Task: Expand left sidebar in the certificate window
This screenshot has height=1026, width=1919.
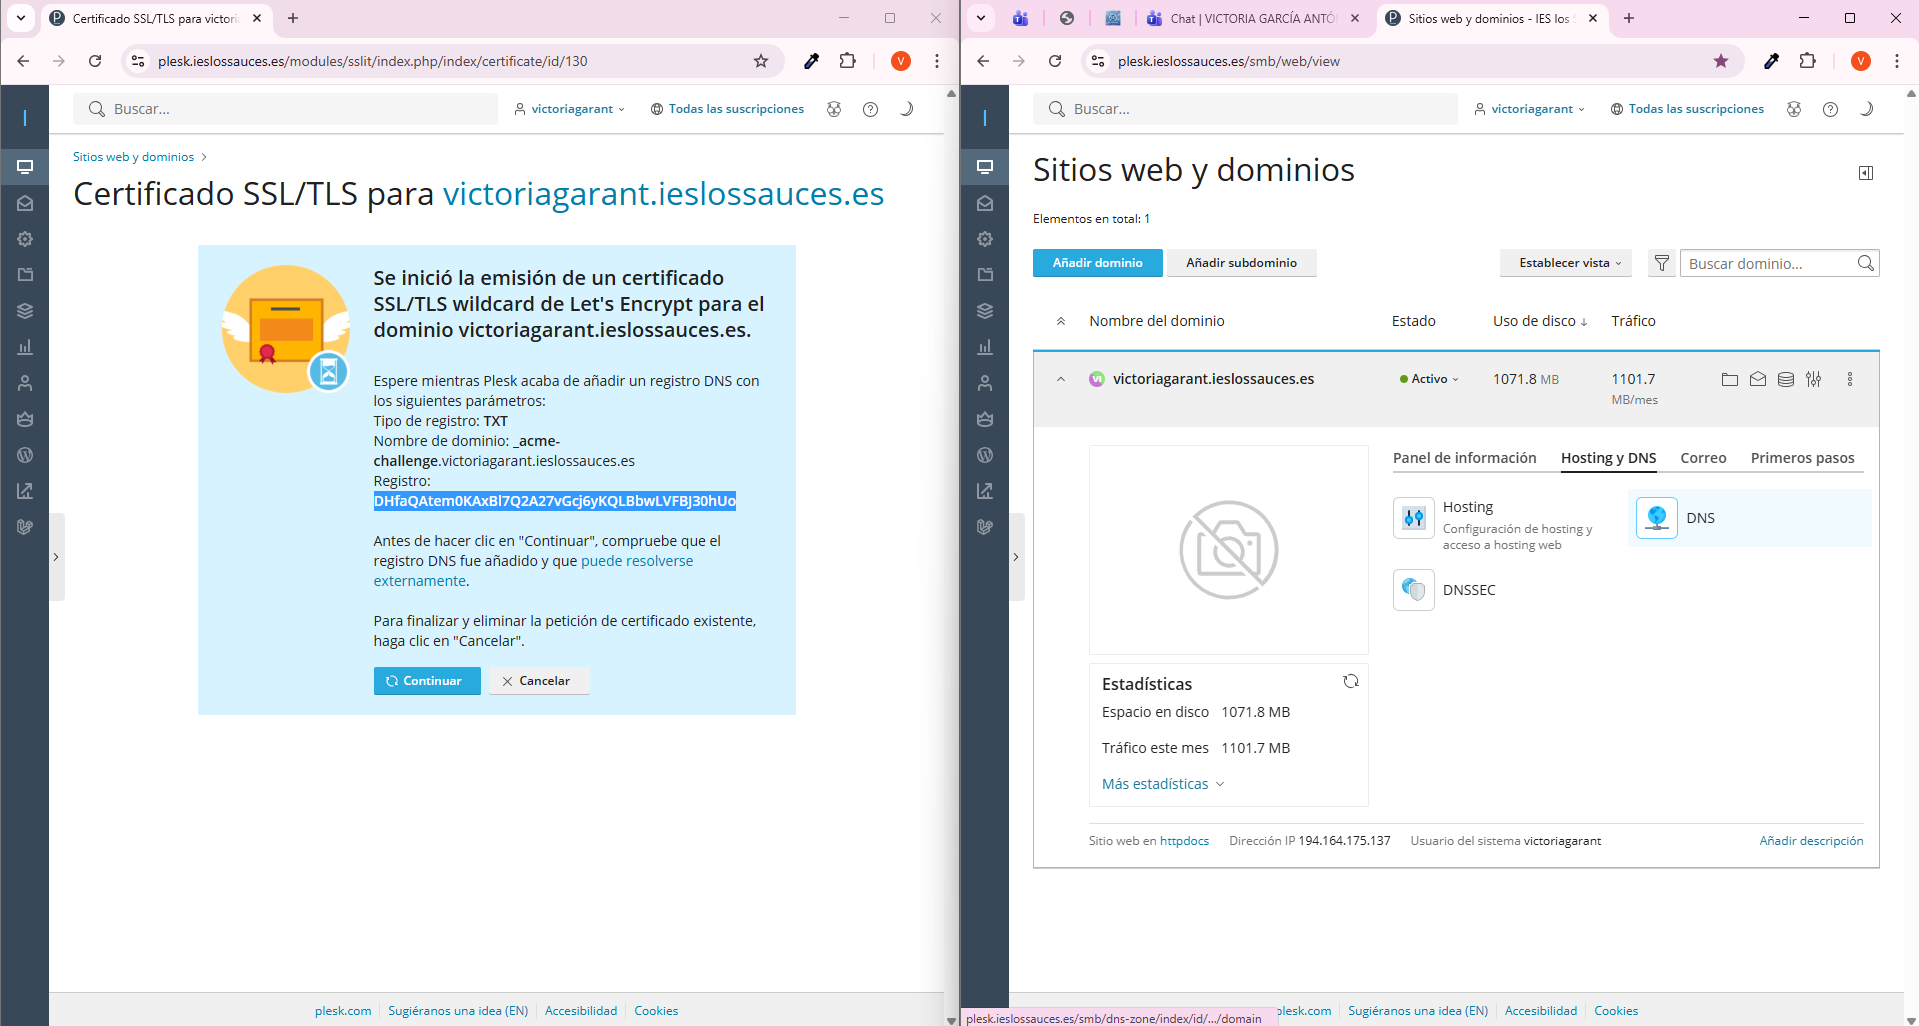Action: [x=56, y=557]
